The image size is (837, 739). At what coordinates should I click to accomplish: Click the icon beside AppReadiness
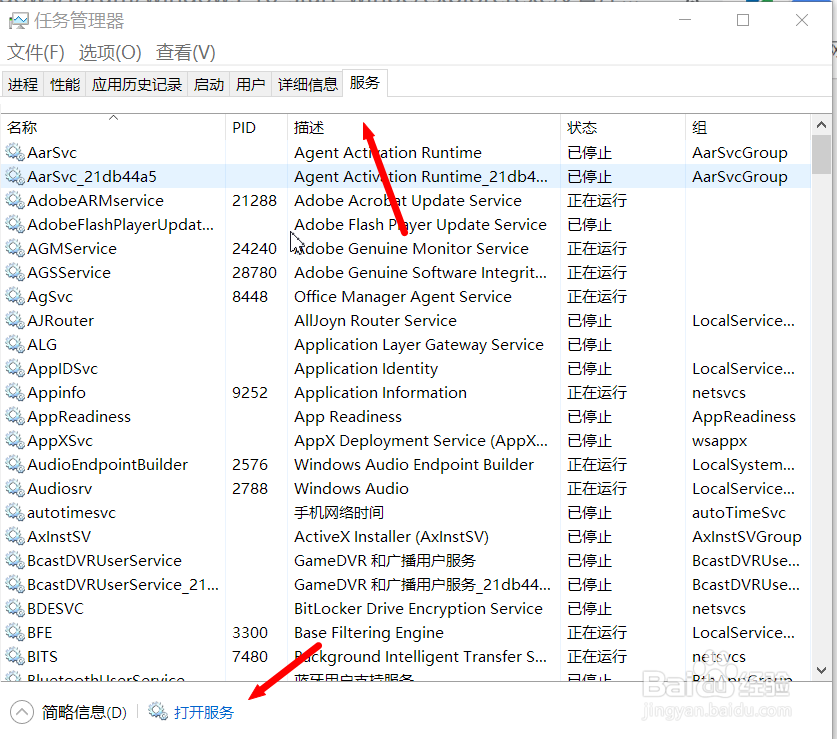point(15,416)
